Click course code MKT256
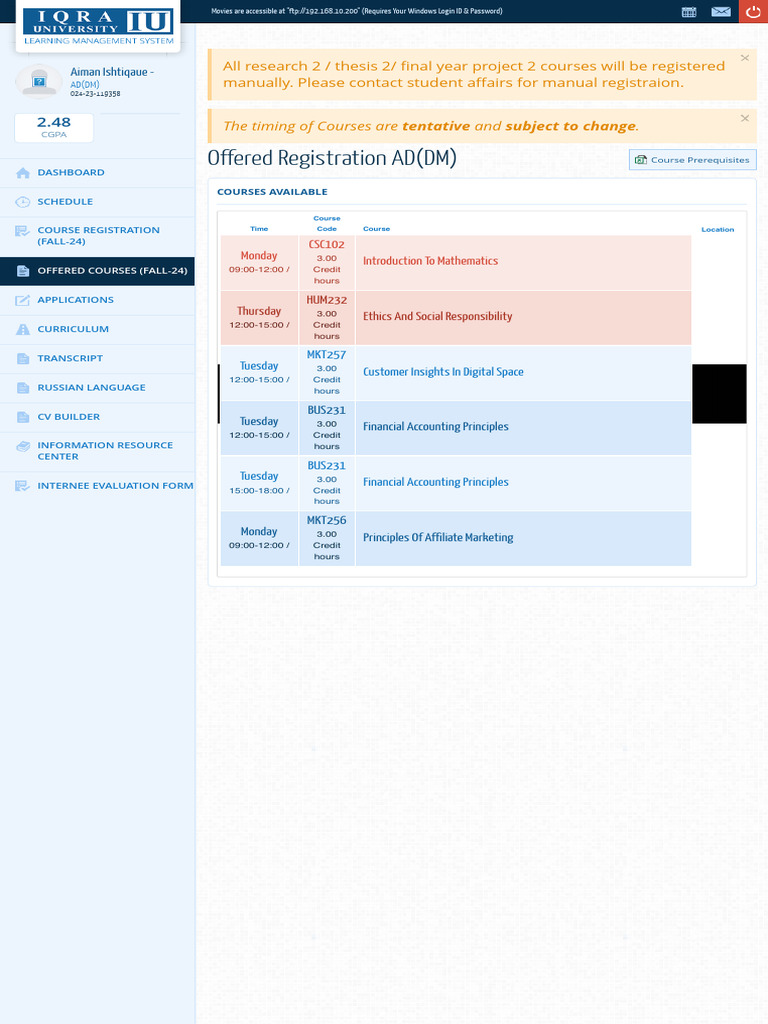Screen dimensions: 768x1024 tap(327, 520)
